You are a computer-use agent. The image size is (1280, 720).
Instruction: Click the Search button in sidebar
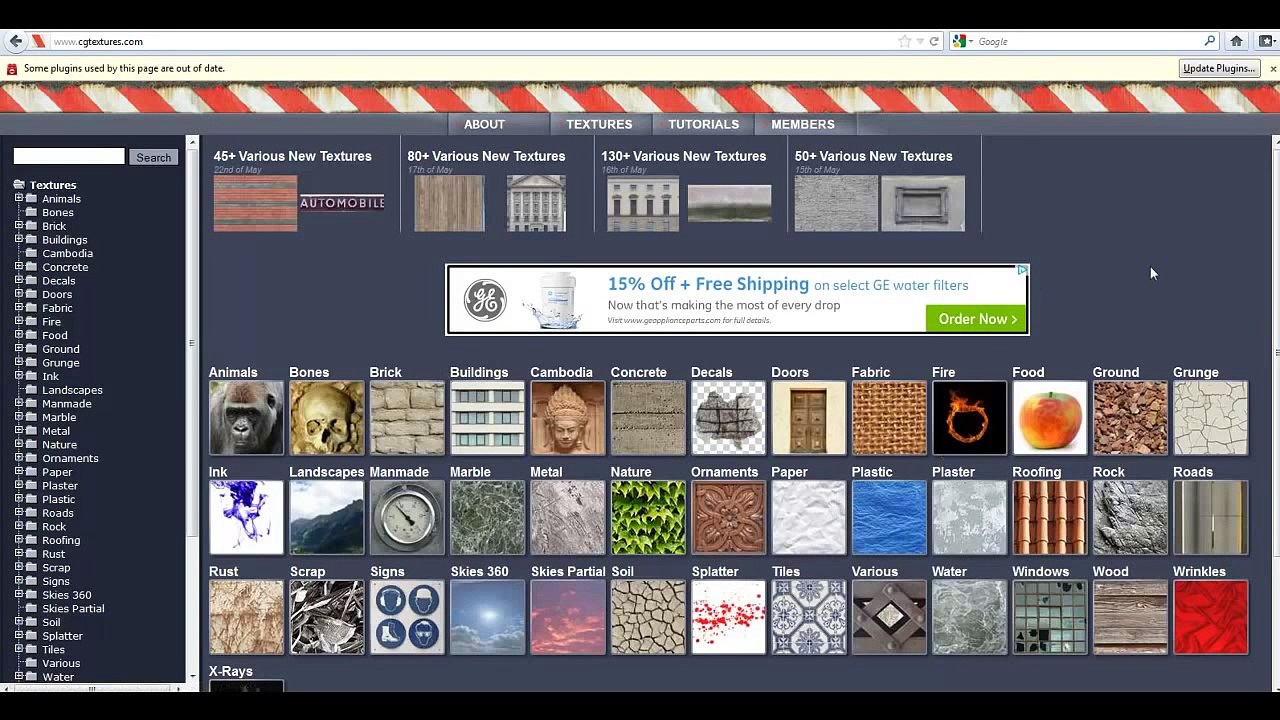153,157
